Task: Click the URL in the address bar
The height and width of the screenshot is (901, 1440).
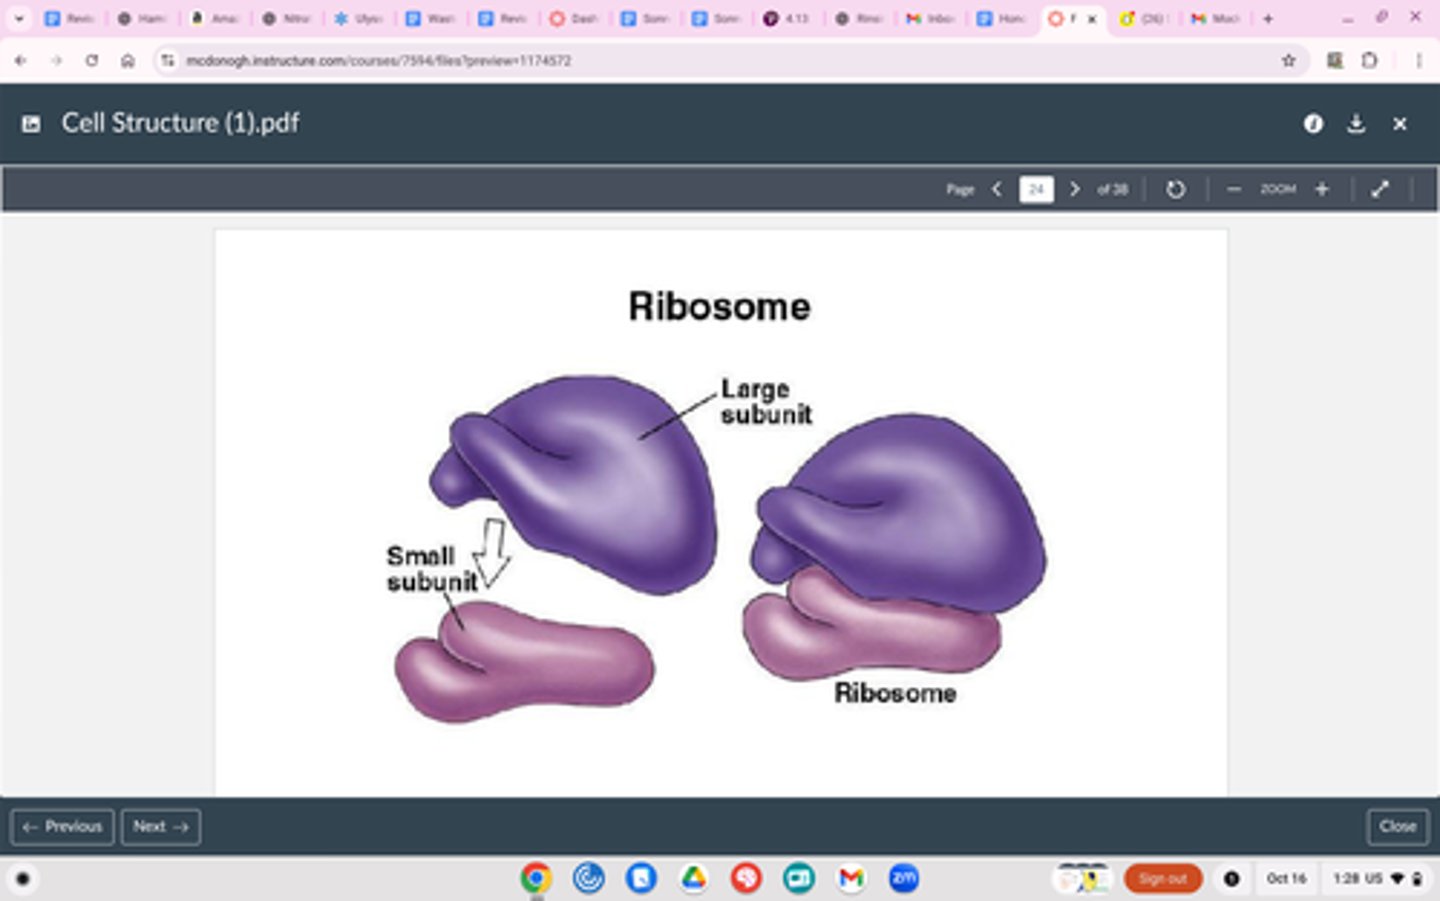Action: [x=378, y=61]
